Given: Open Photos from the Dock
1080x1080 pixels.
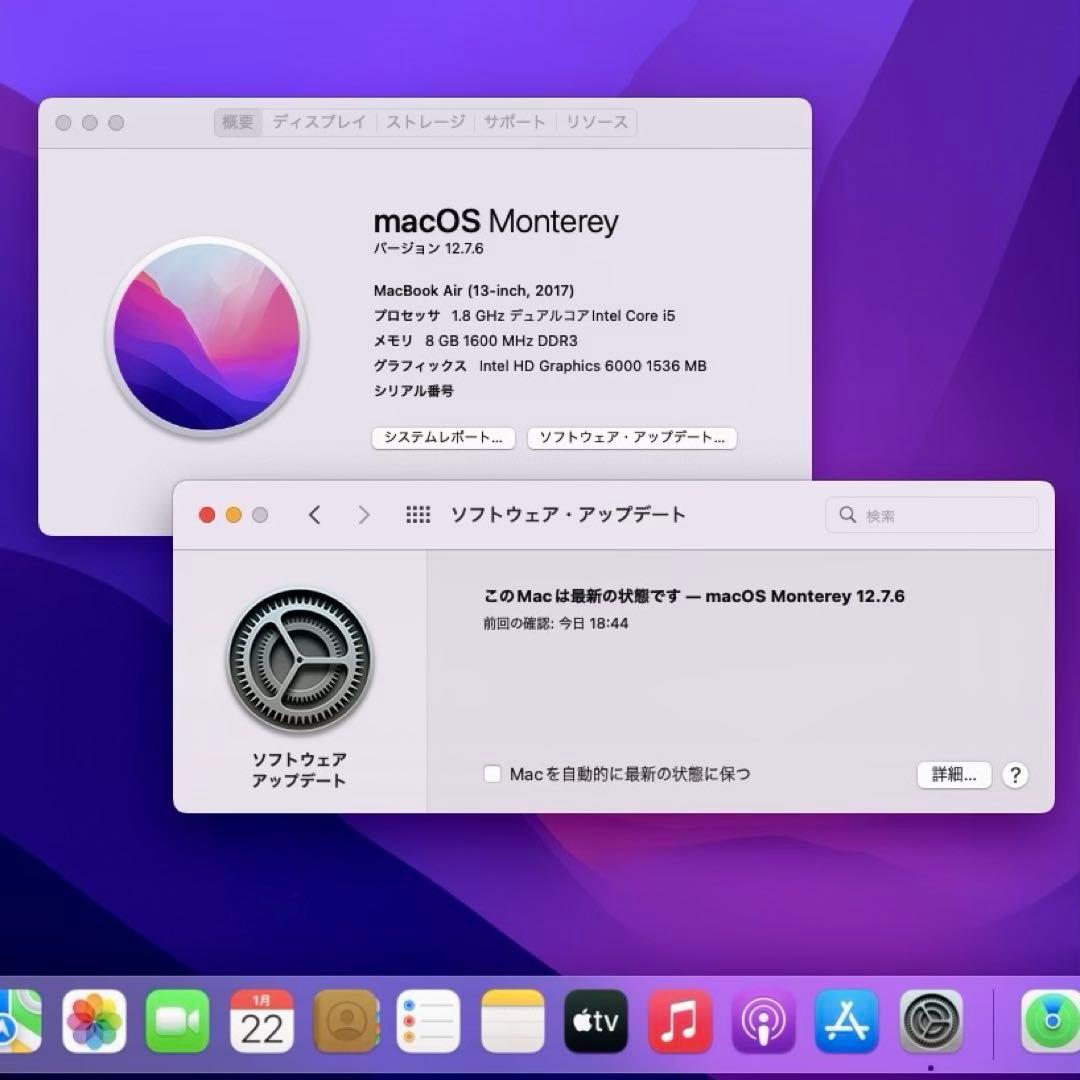Looking at the screenshot, I should click(x=94, y=1020).
